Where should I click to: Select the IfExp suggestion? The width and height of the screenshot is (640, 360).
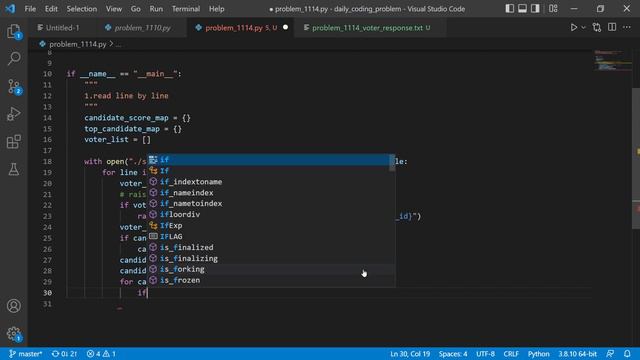coord(269,226)
